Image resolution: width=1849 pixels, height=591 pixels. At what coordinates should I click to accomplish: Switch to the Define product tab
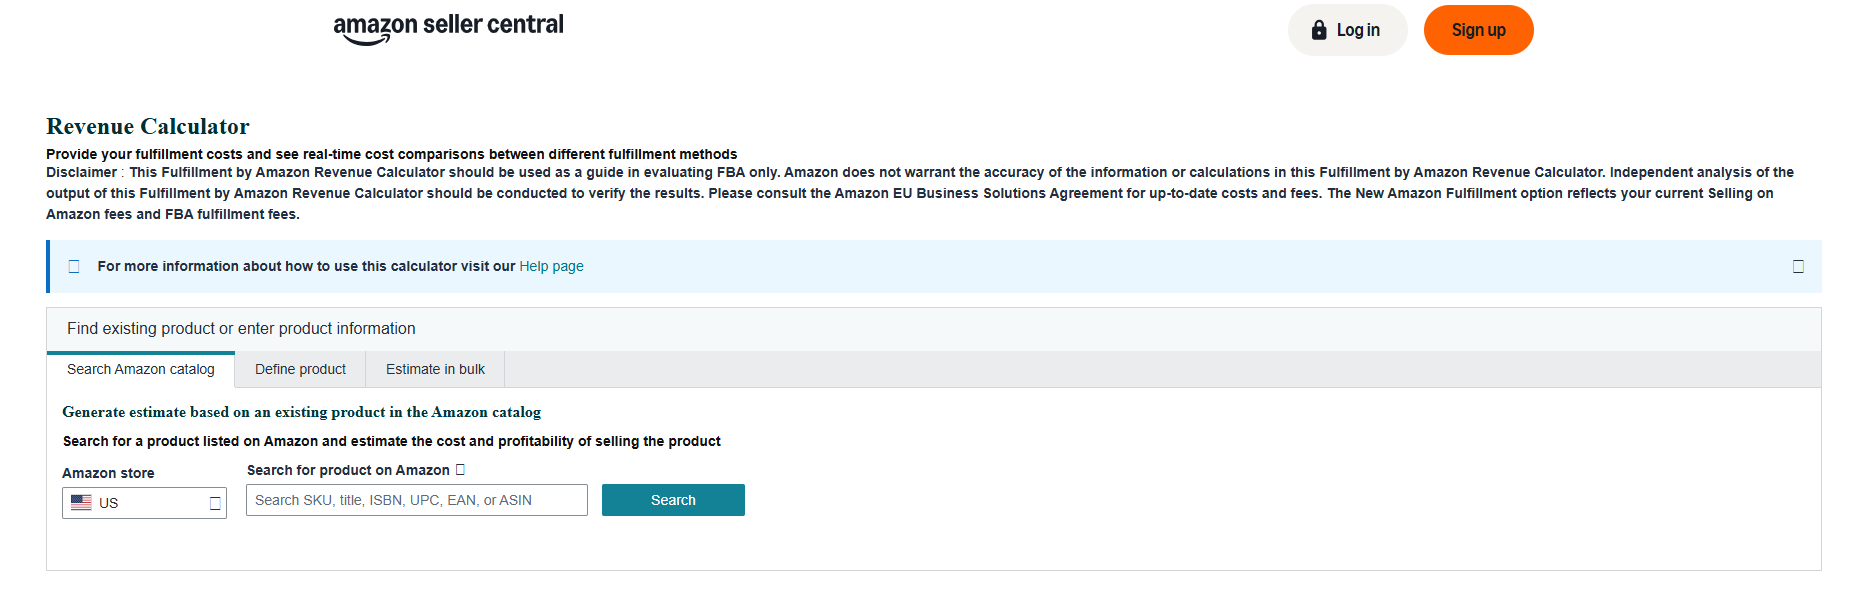click(300, 369)
